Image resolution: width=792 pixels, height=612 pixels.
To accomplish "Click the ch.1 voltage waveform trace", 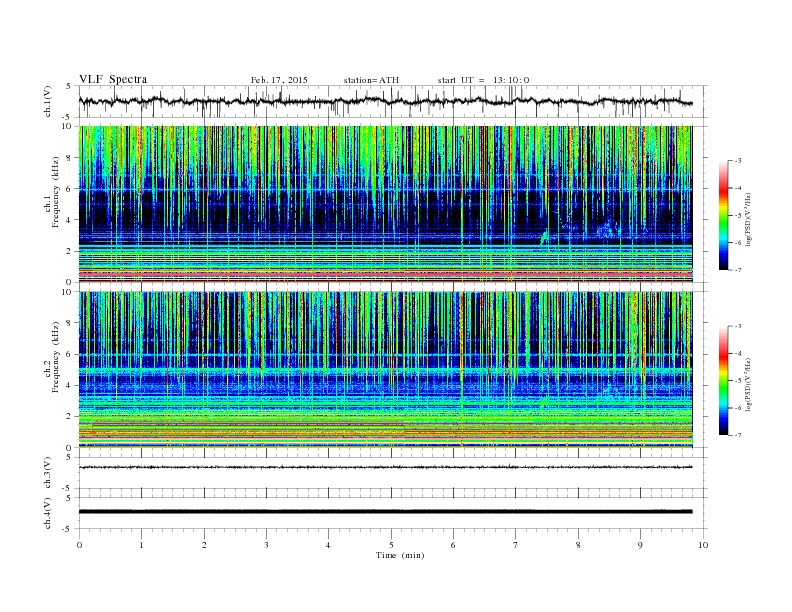I will (x=385, y=101).
